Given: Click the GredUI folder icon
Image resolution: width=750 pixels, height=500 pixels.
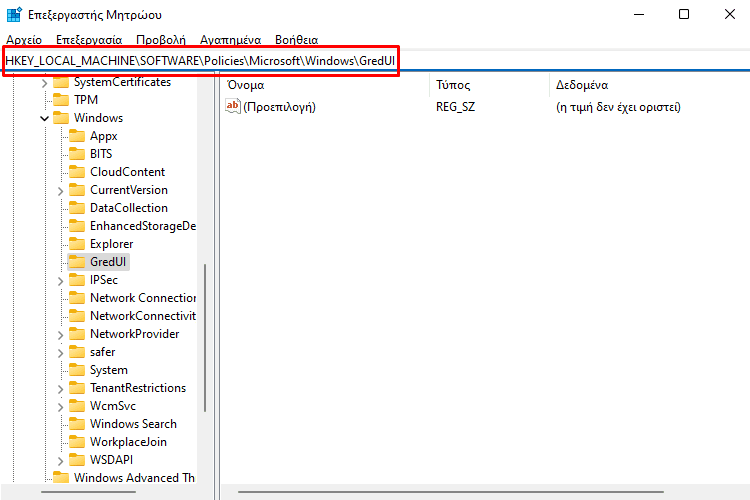Looking at the screenshot, I should 77,262.
